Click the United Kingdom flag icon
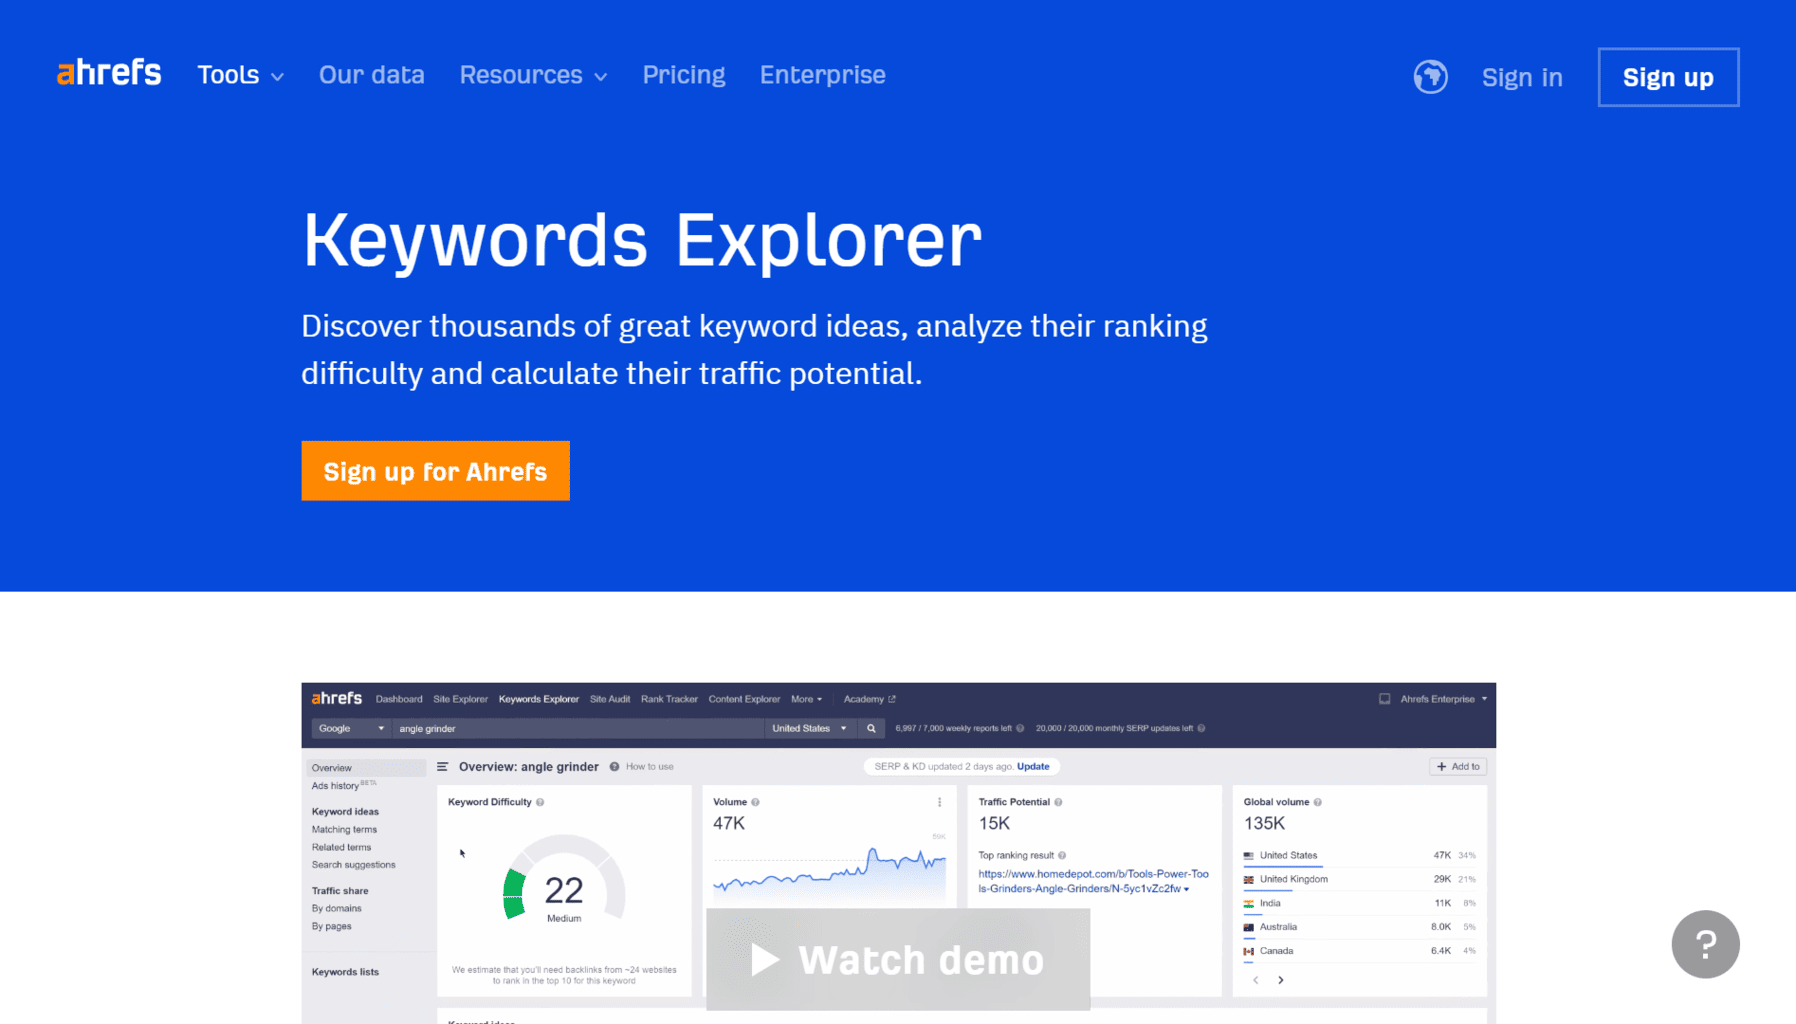1796x1024 pixels. click(x=1249, y=880)
